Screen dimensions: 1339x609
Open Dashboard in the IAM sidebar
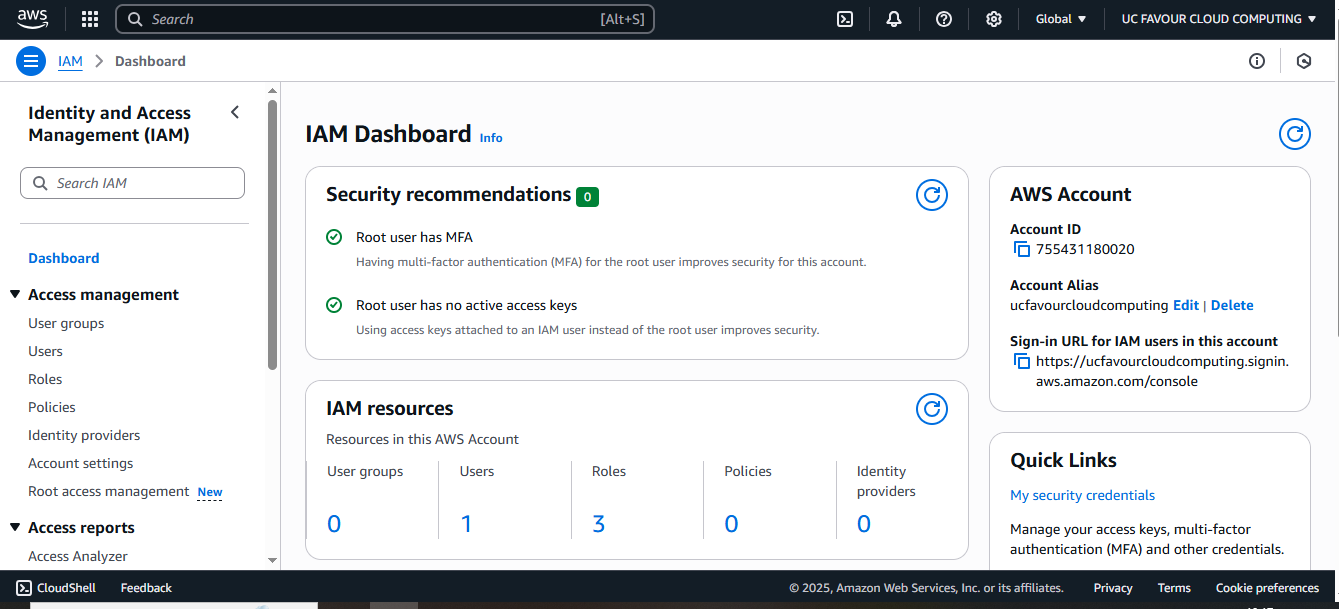[64, 258]
